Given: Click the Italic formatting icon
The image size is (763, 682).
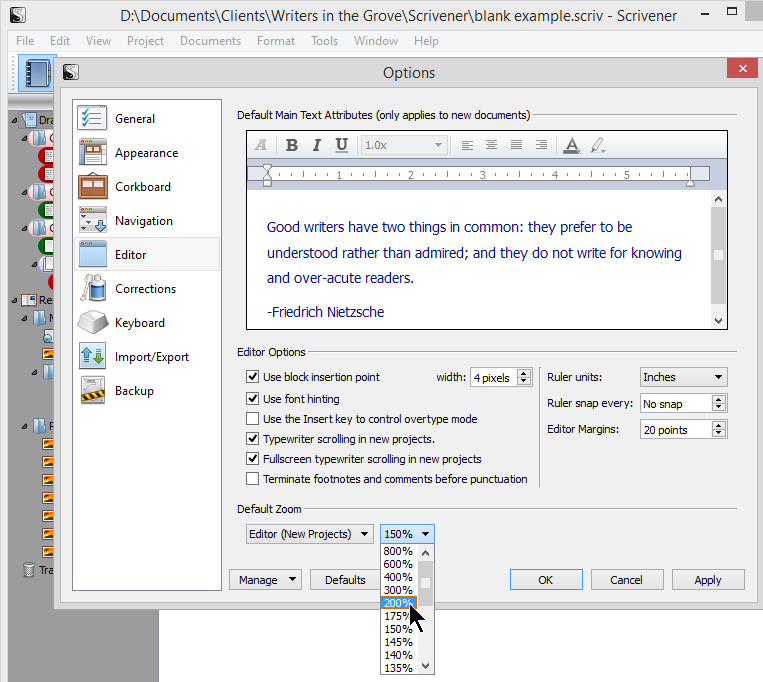Looking at the screenshot, I should click(317, 145).
